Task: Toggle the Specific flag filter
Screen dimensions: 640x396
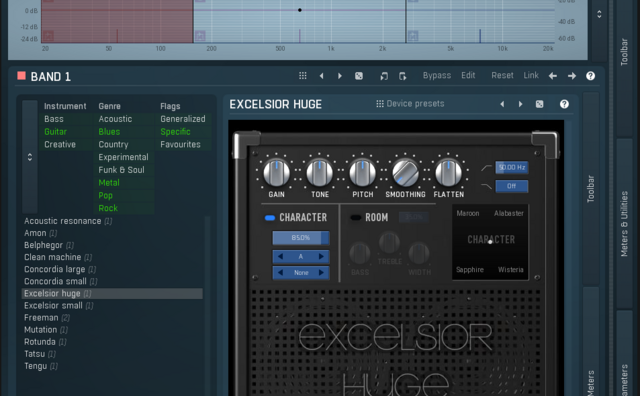Action: pyautogui.click(x=175, y=131)
